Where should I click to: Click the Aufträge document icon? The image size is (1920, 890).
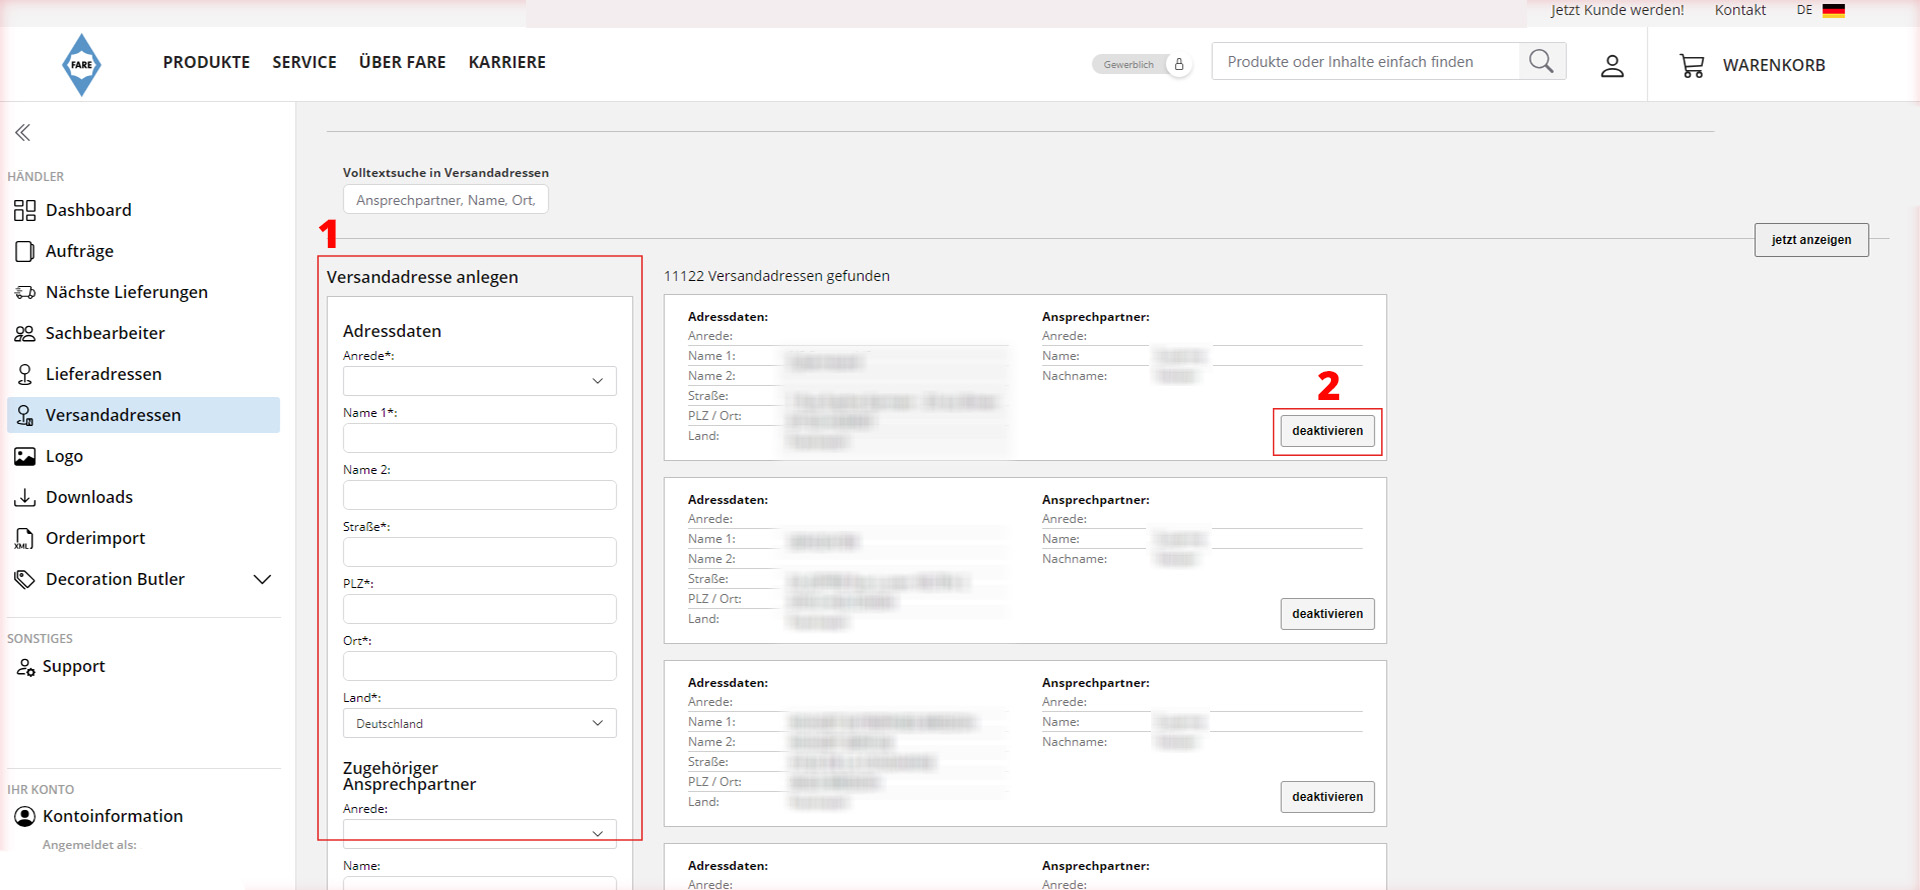point(25,251)
